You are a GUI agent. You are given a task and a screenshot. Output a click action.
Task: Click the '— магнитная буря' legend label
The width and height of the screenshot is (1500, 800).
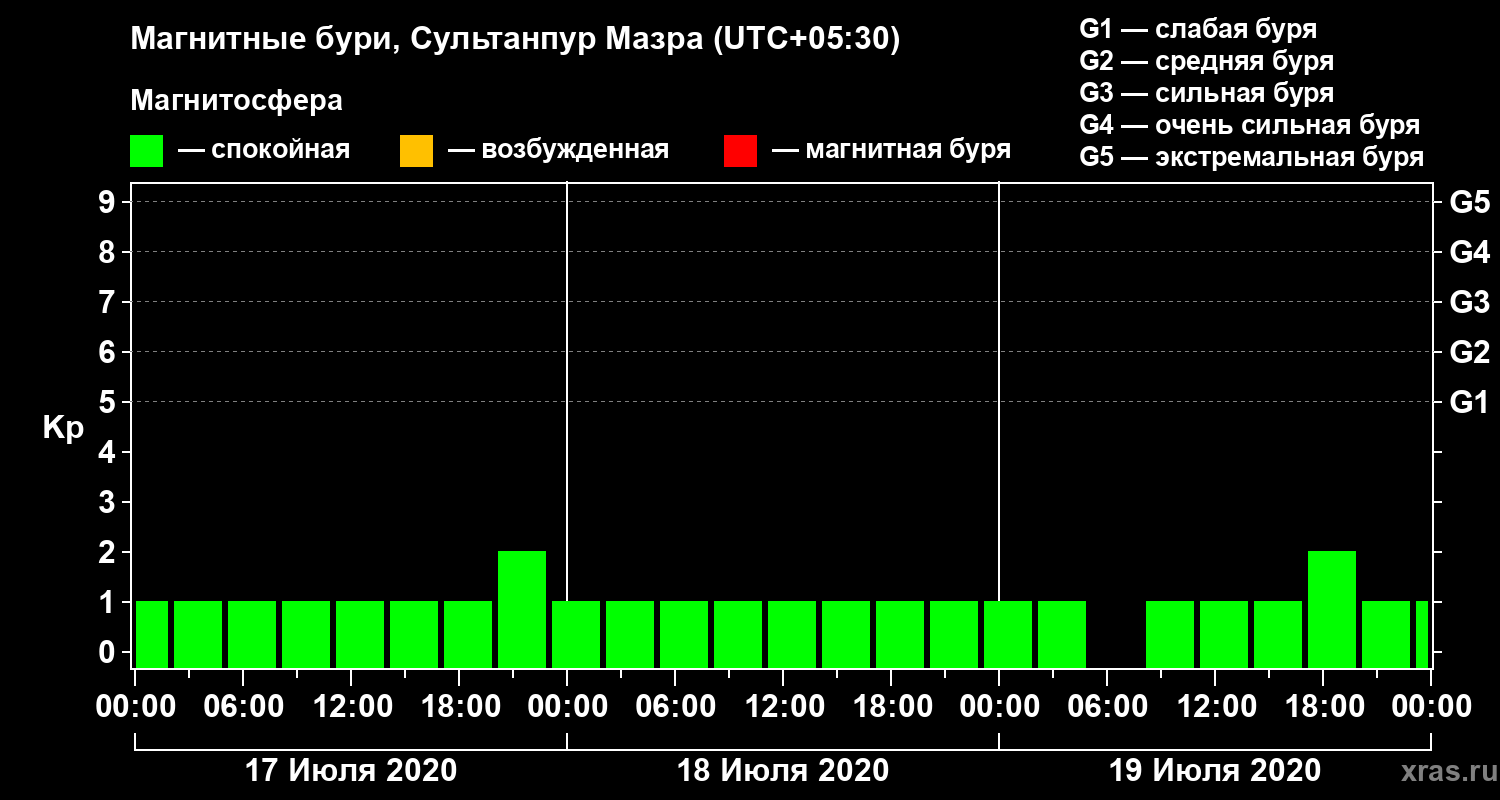tap(891, 151)
